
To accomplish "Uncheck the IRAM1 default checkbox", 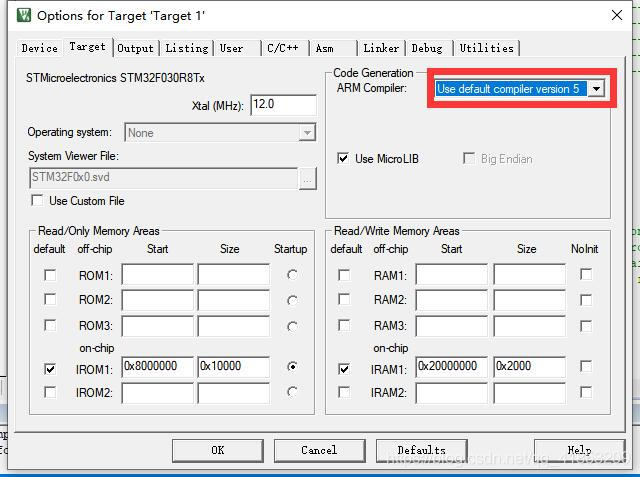I will 344,369.
